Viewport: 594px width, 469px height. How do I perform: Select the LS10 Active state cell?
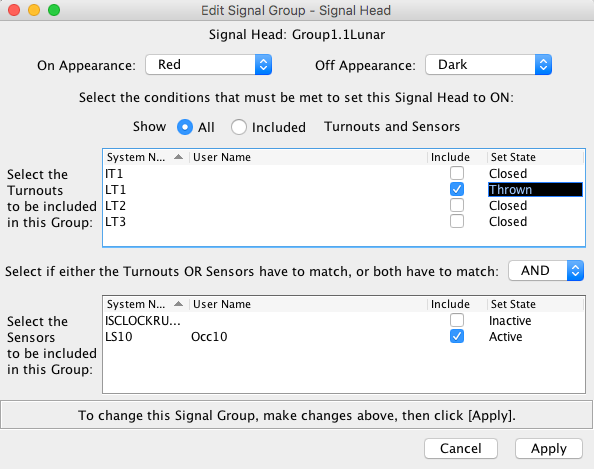pyautogui.click(x=535, y=336)
